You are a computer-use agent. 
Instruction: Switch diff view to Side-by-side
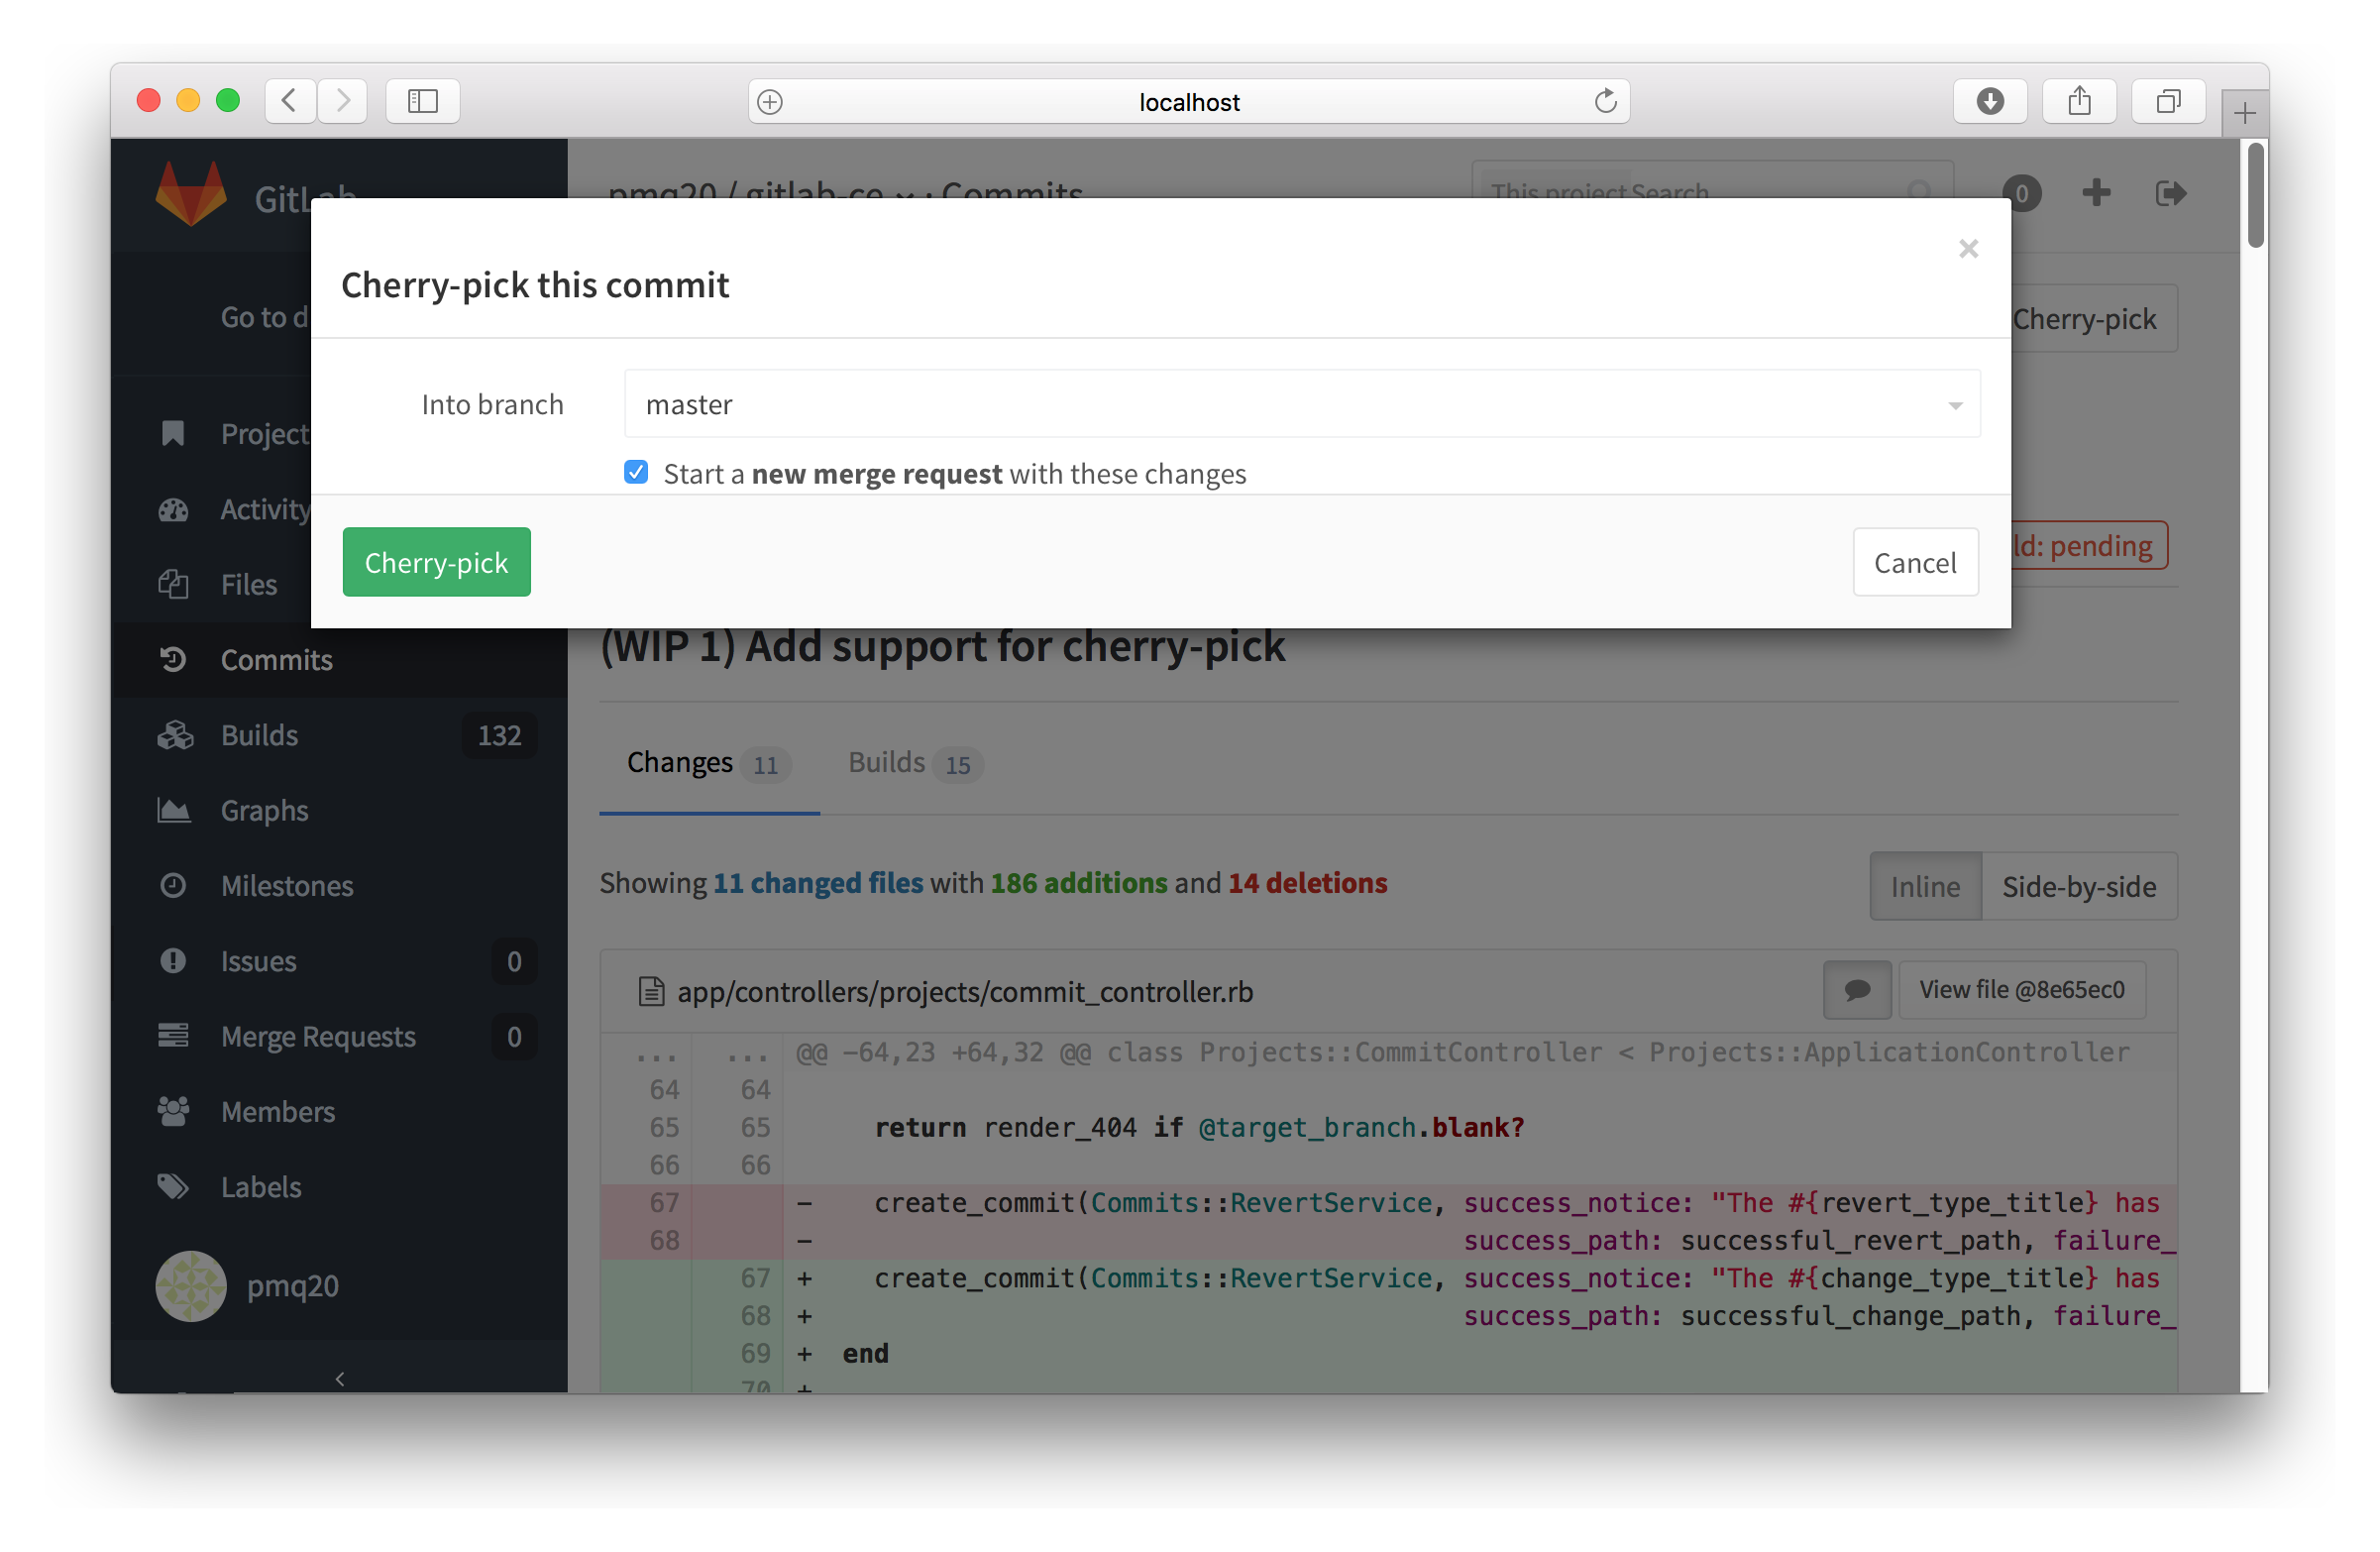(2078, 886)
